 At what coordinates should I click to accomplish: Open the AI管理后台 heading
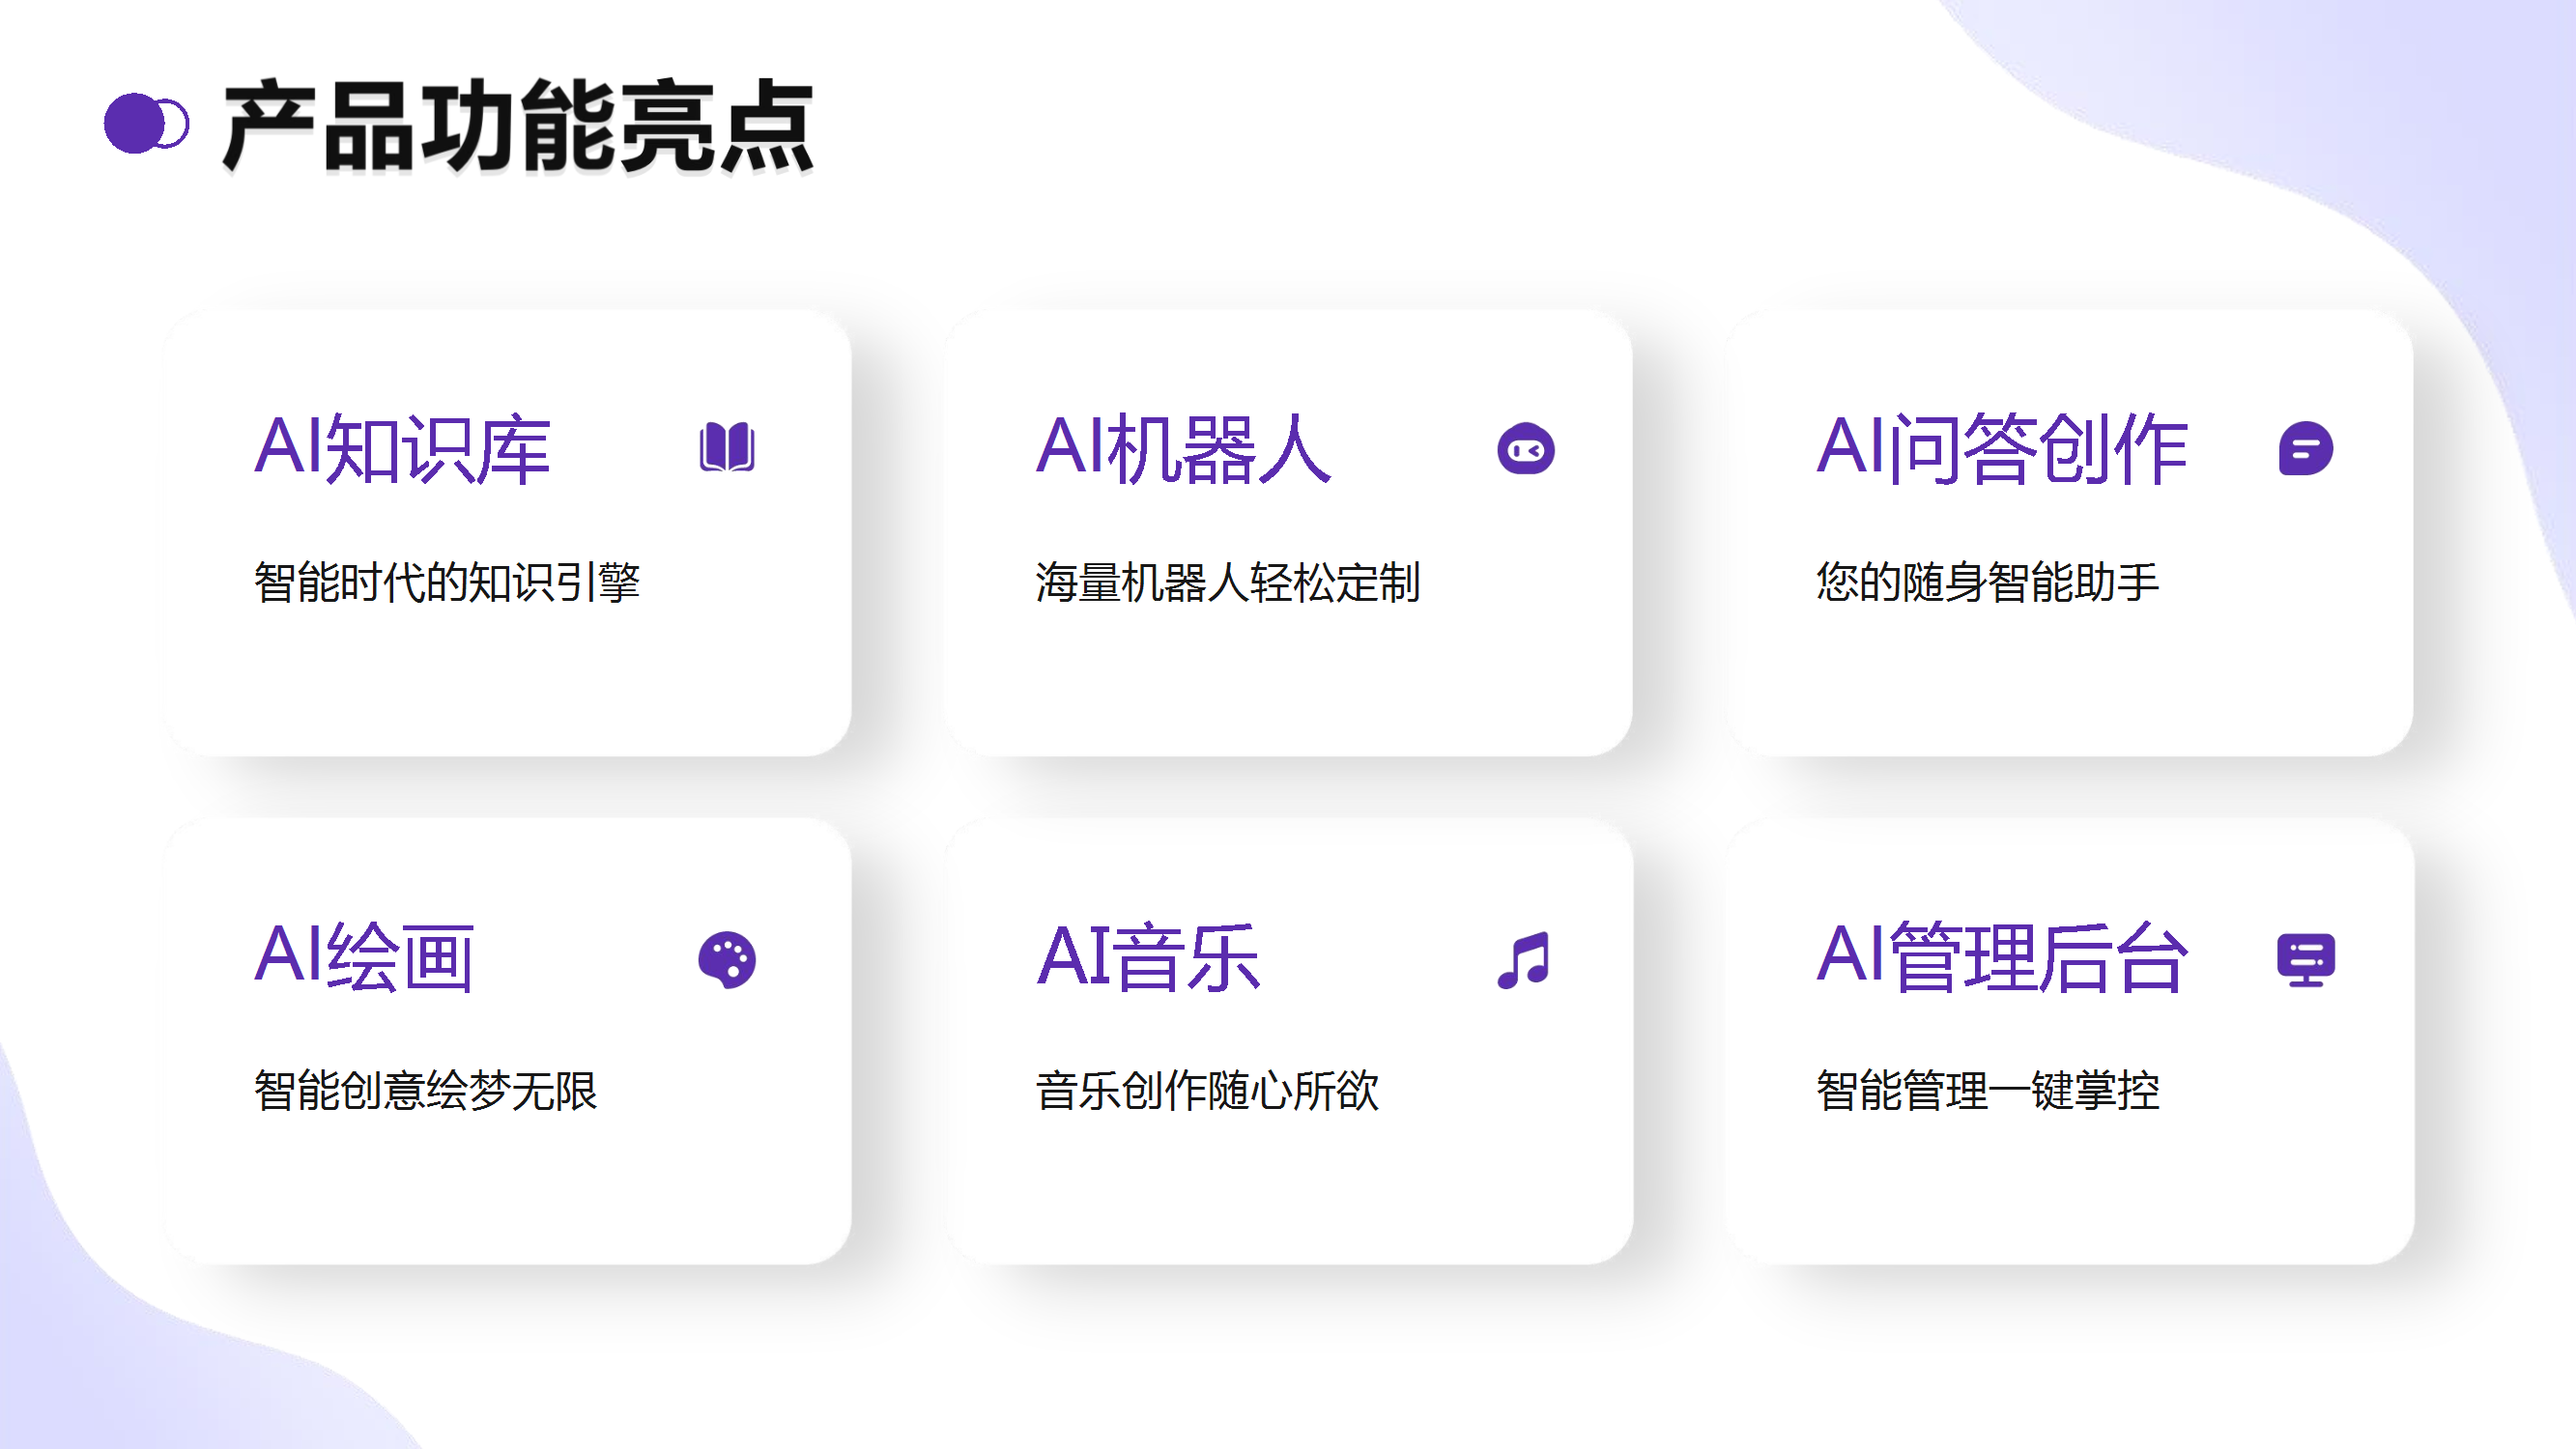click(x=2002, y=958)
